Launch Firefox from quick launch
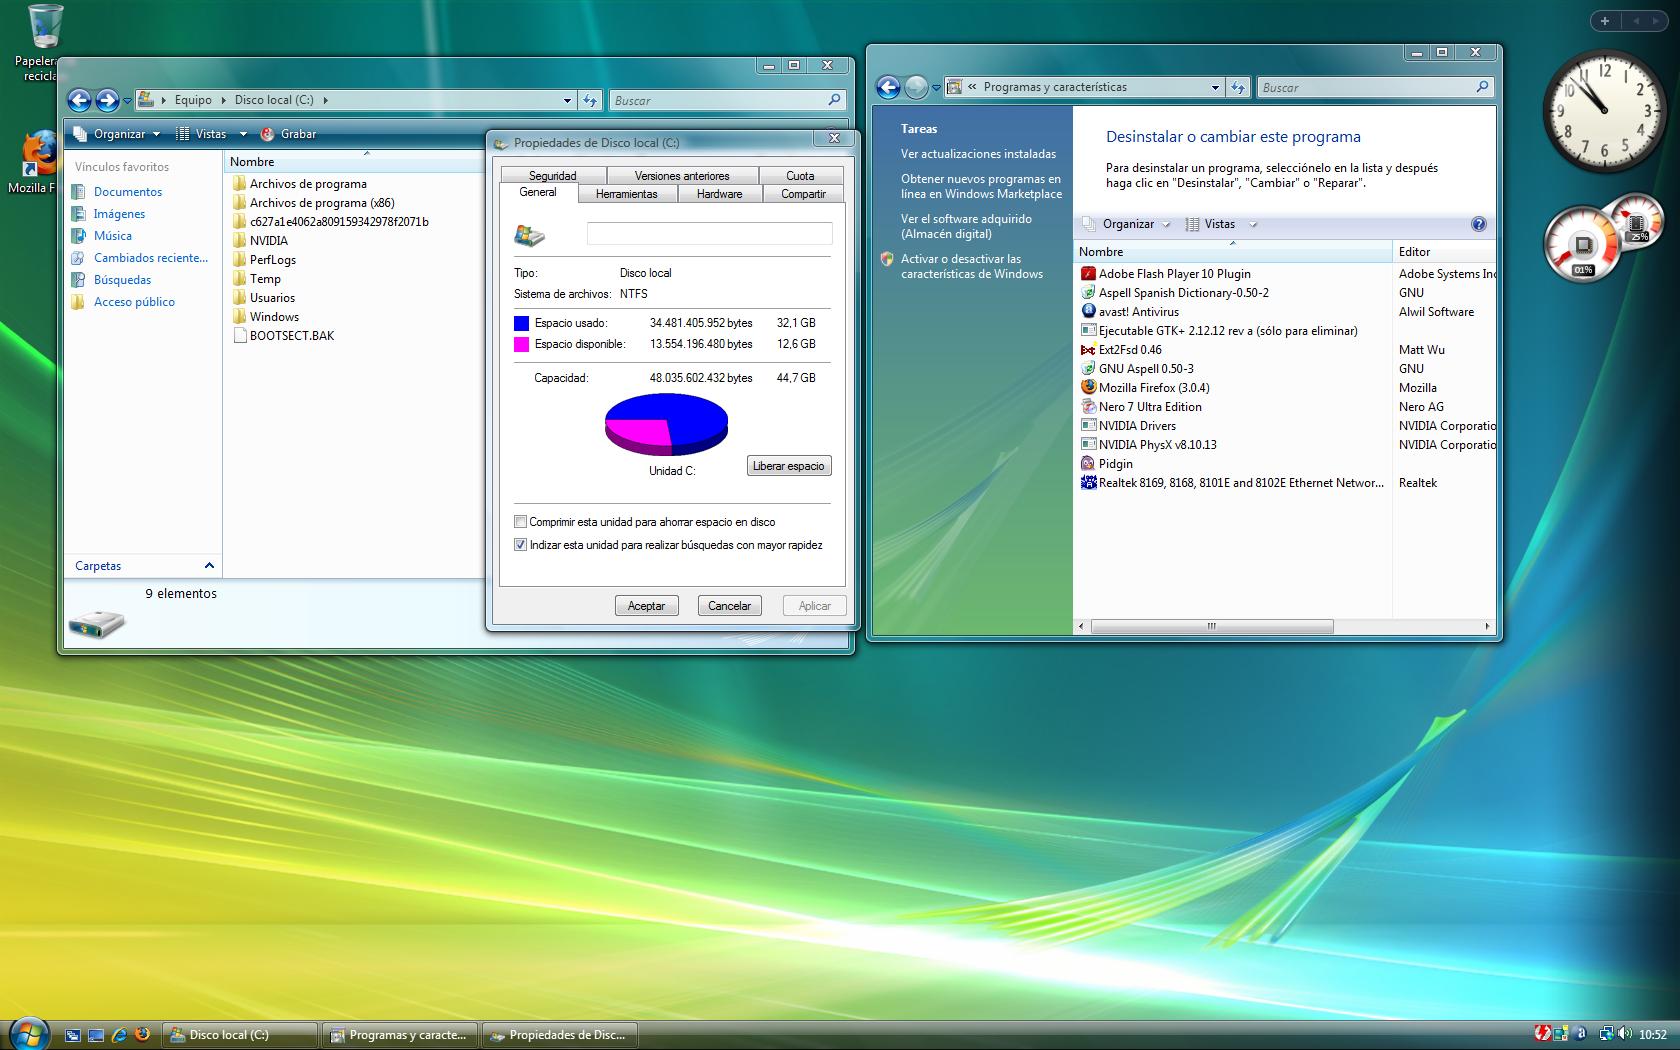1680x1050 pixels. coord(143,1035)
